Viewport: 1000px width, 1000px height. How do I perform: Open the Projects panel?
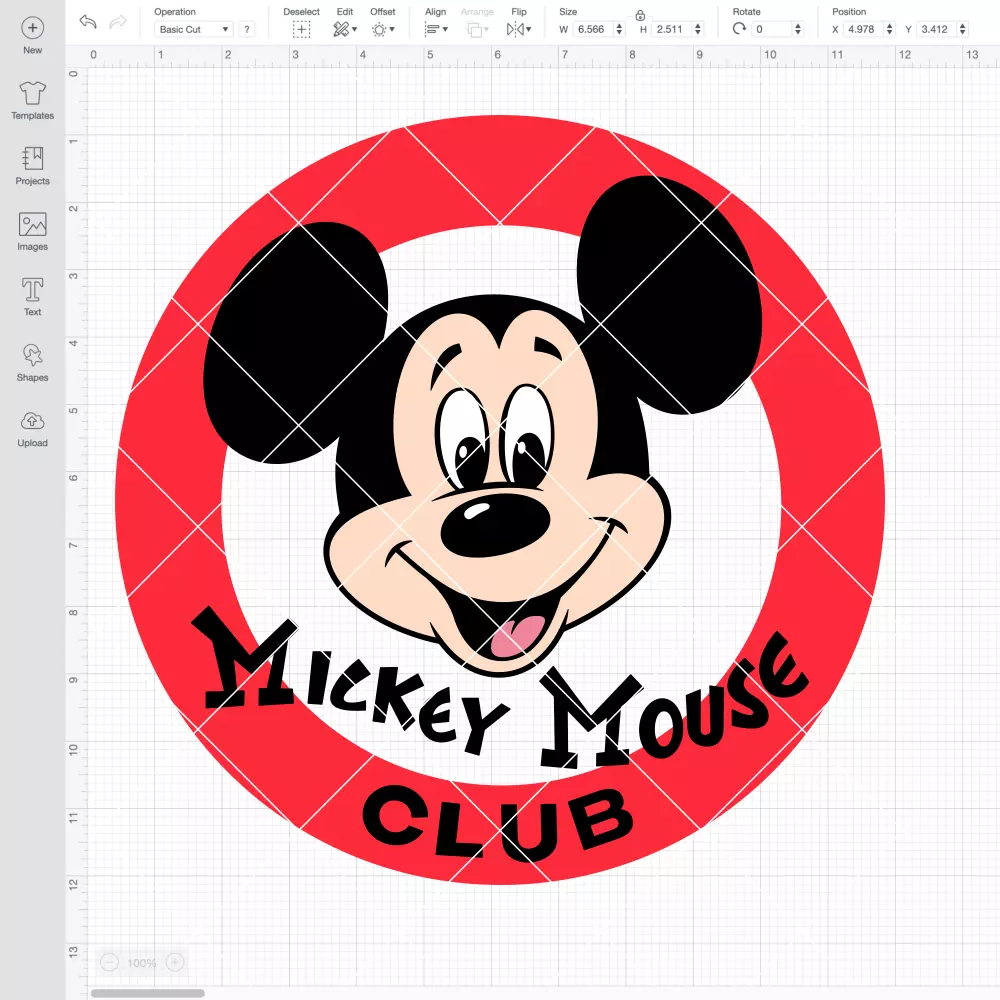pyautogui.click(x=33, y=166)
